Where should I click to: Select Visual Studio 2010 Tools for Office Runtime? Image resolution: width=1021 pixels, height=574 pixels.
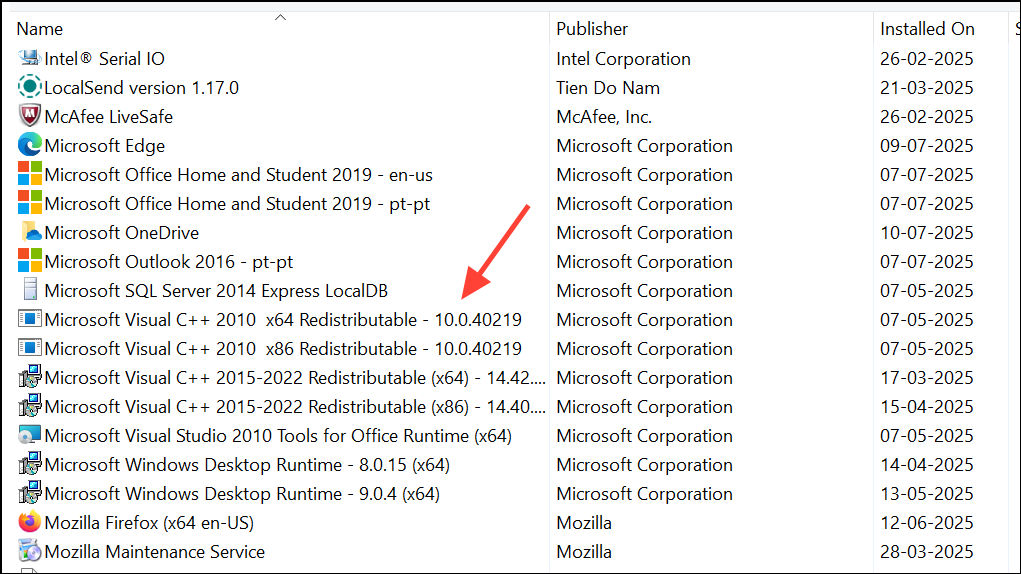pos(278,435)
